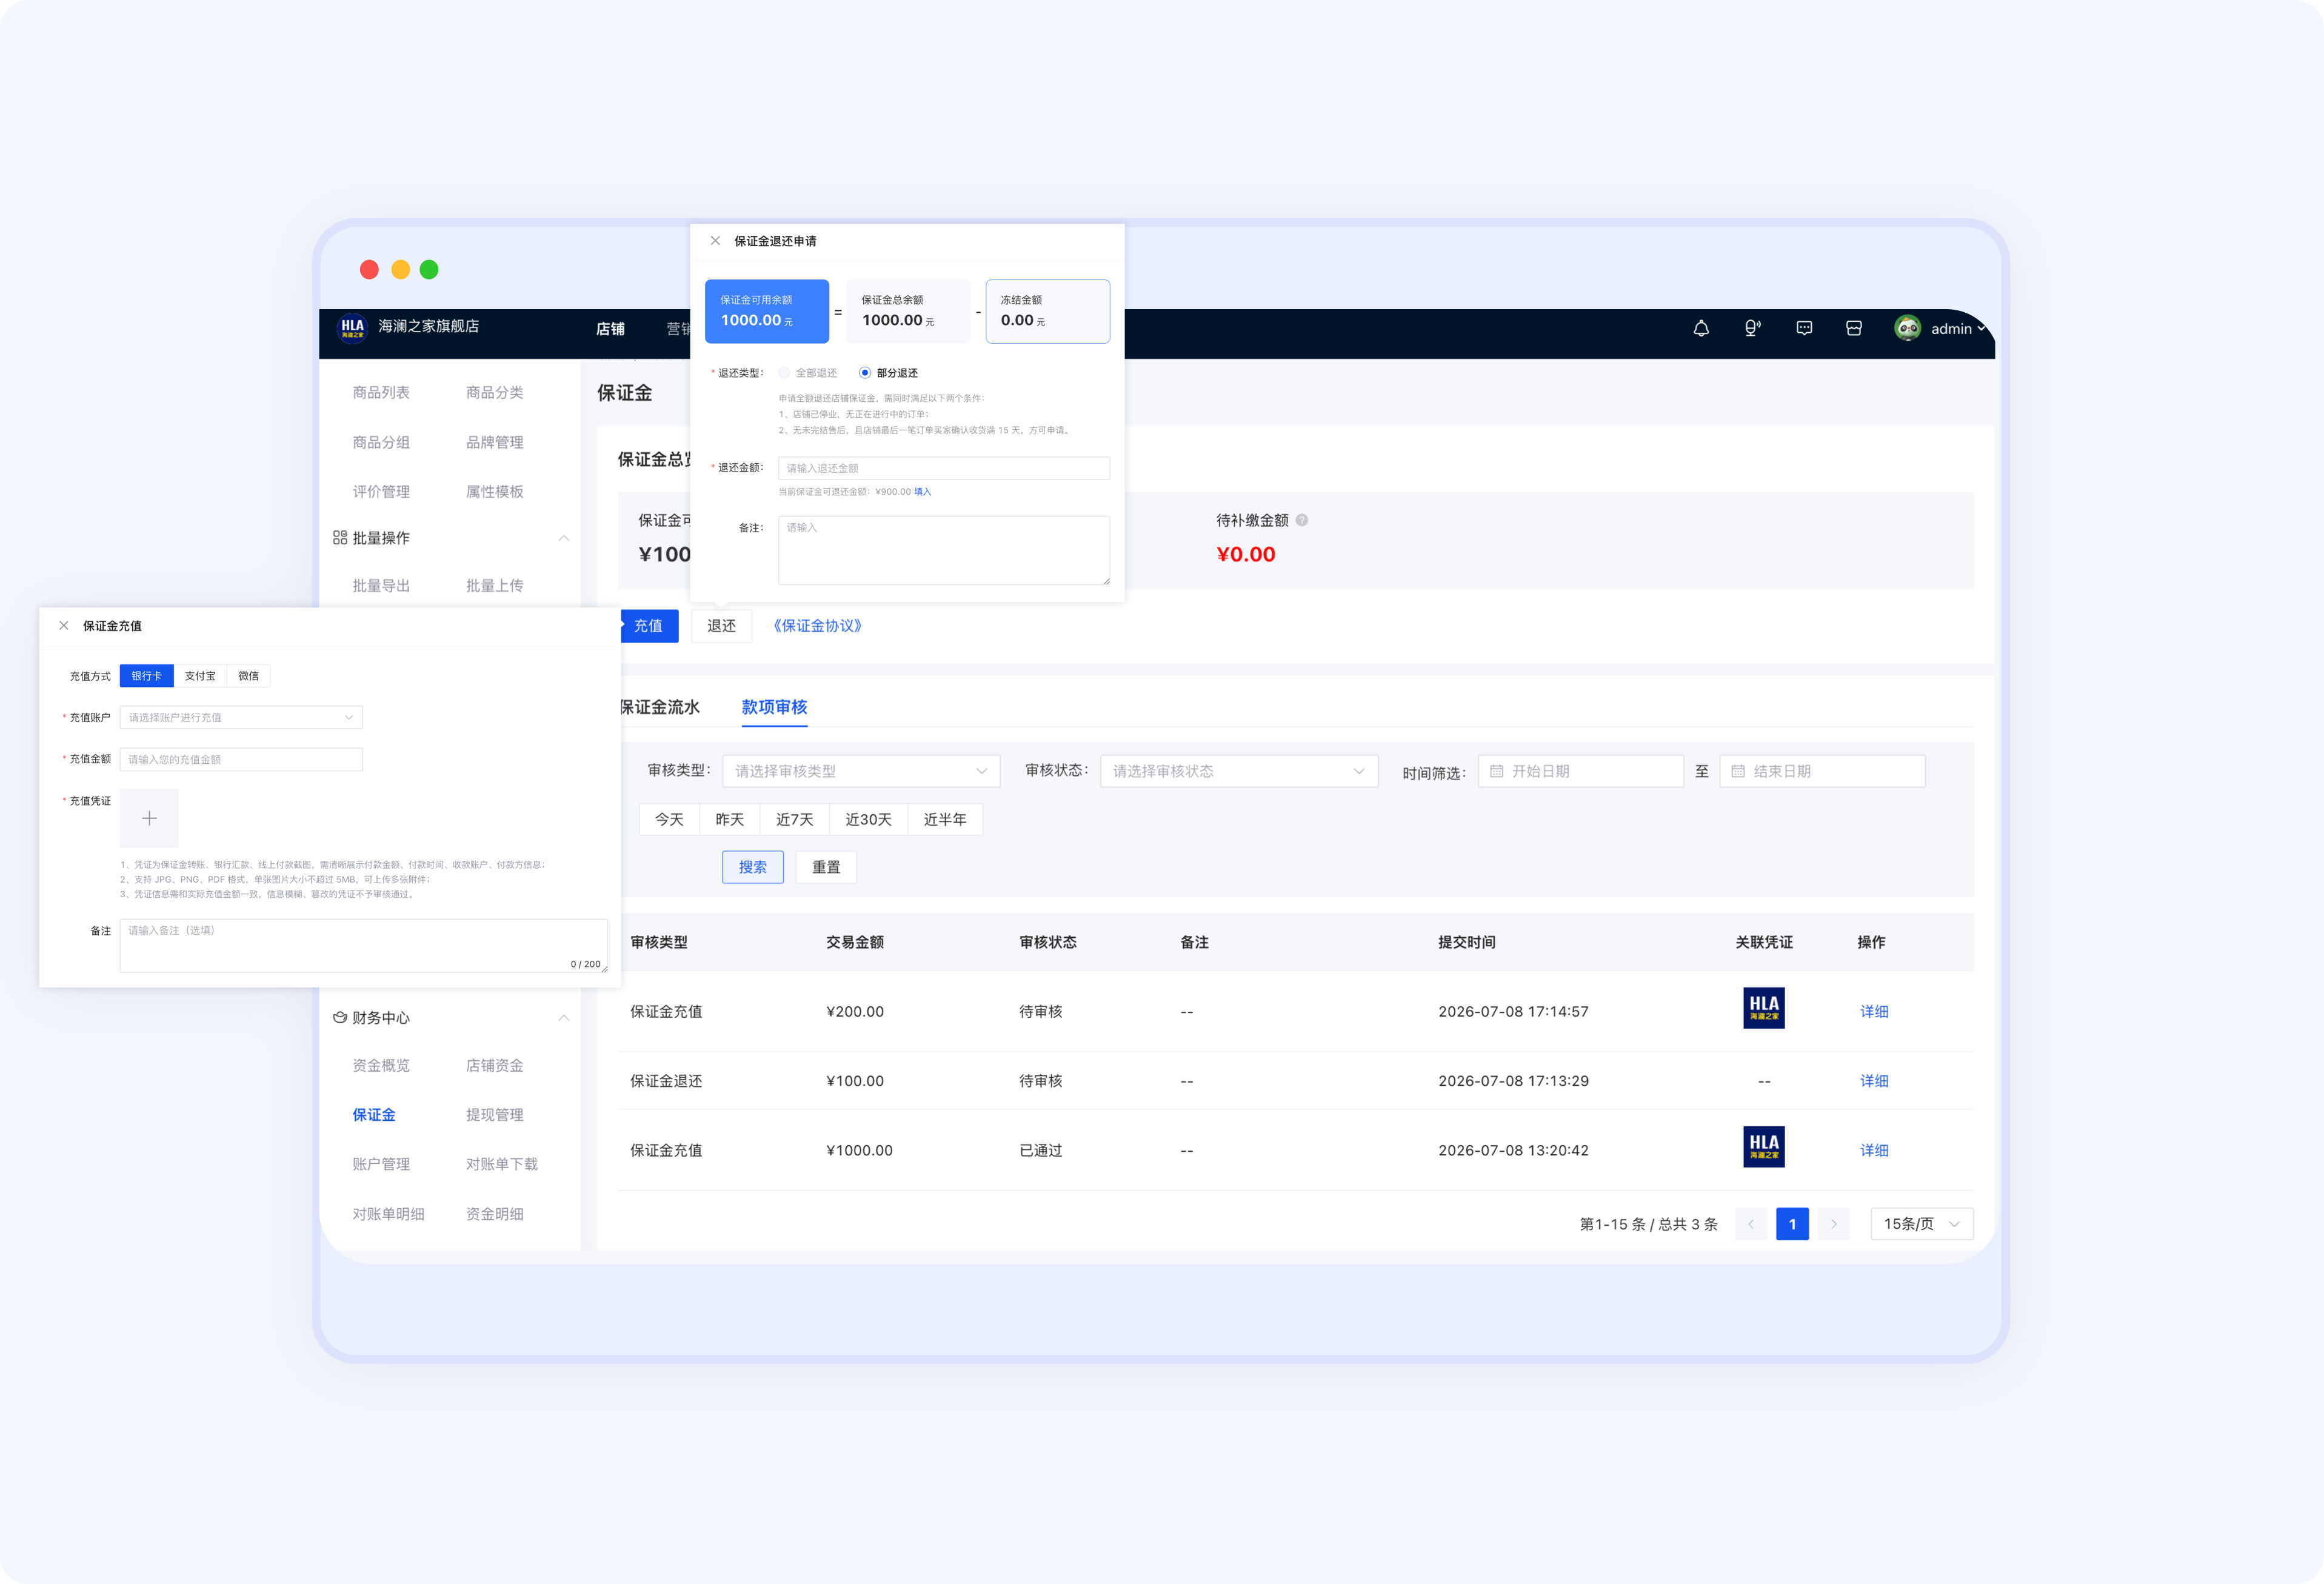Open the 15条/页 page size dropdown
The height and width of the screenshot is (1584, 2324).
1921,1224
